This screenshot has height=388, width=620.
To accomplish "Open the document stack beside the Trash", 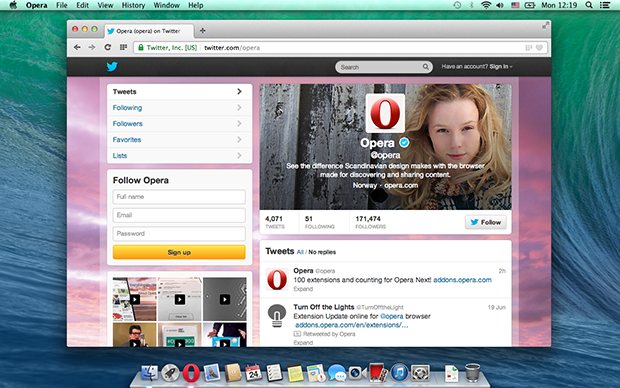I will [x=451, y=373].
